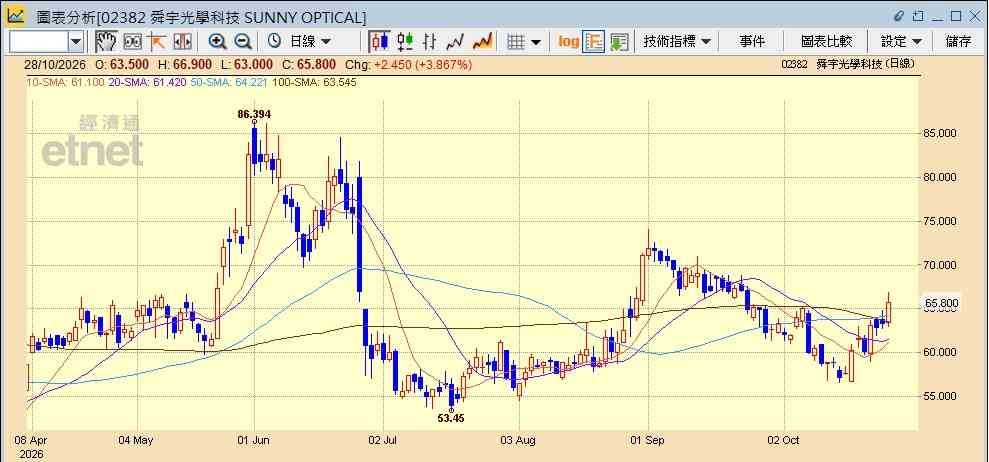Click the 儲存 save button
Image resolution: width=989 pixels, height=462 pixels.
[x=959, y=42]
